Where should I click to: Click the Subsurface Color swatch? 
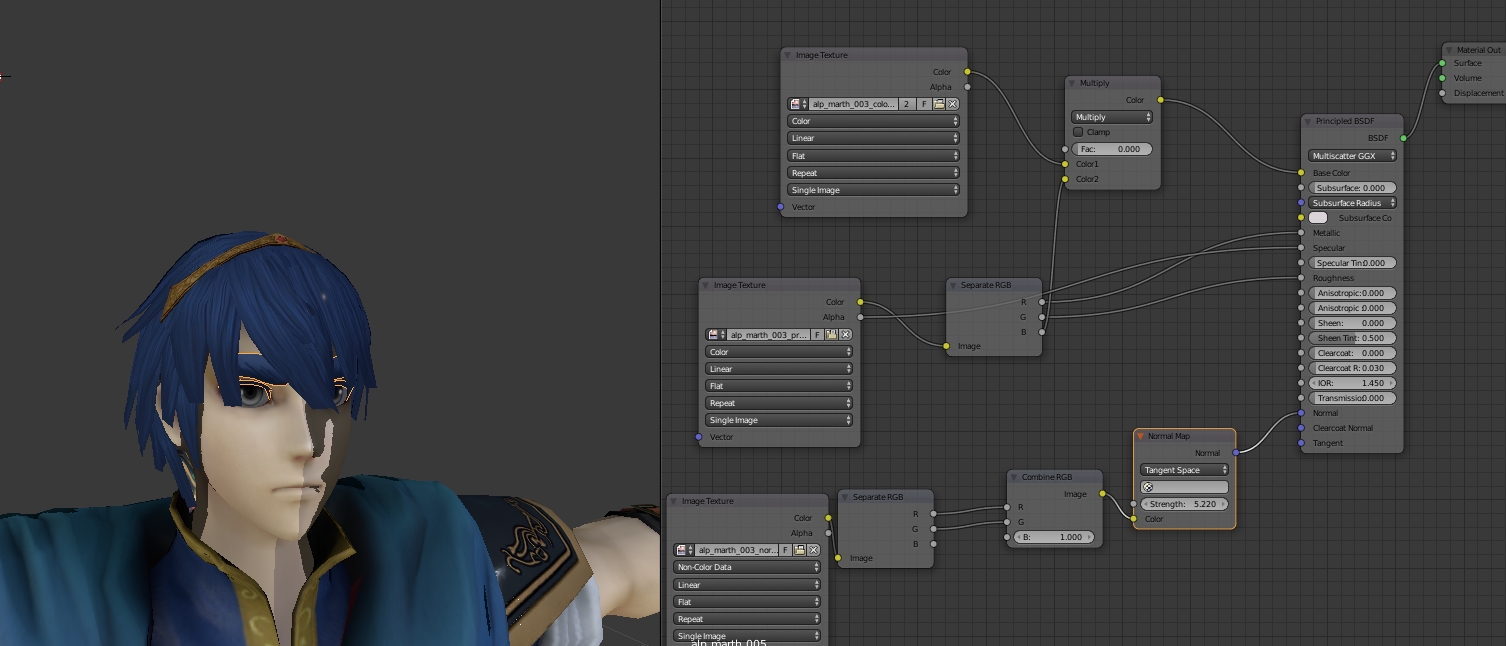point(1318,218)
